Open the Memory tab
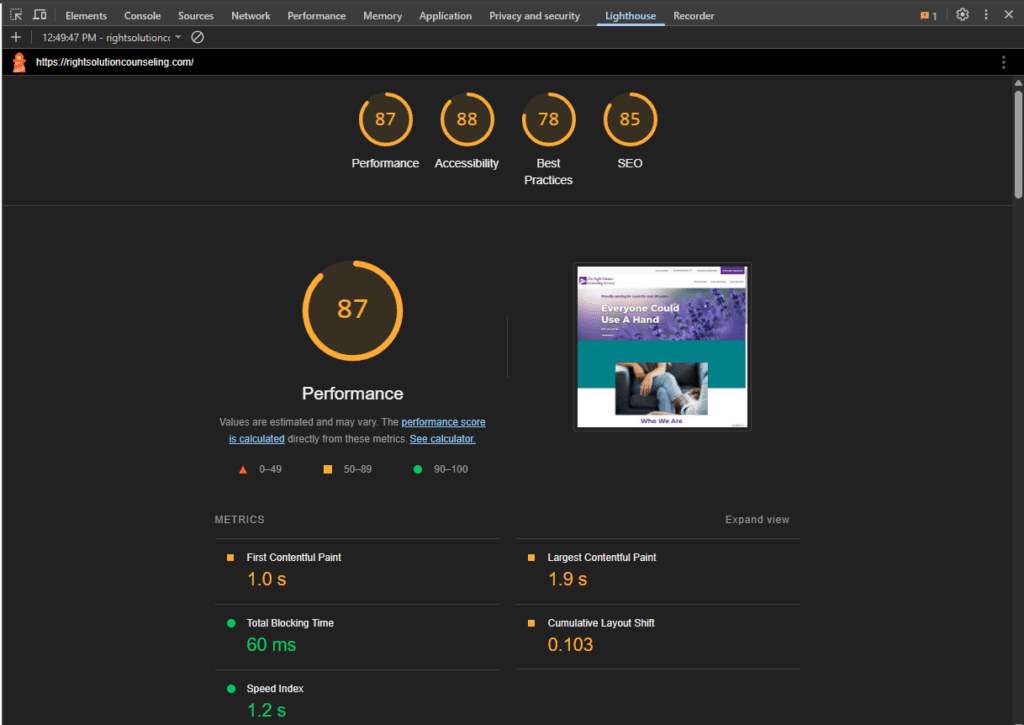The height and width of the screenshot is (725, 1024). [x=383, y=16]
